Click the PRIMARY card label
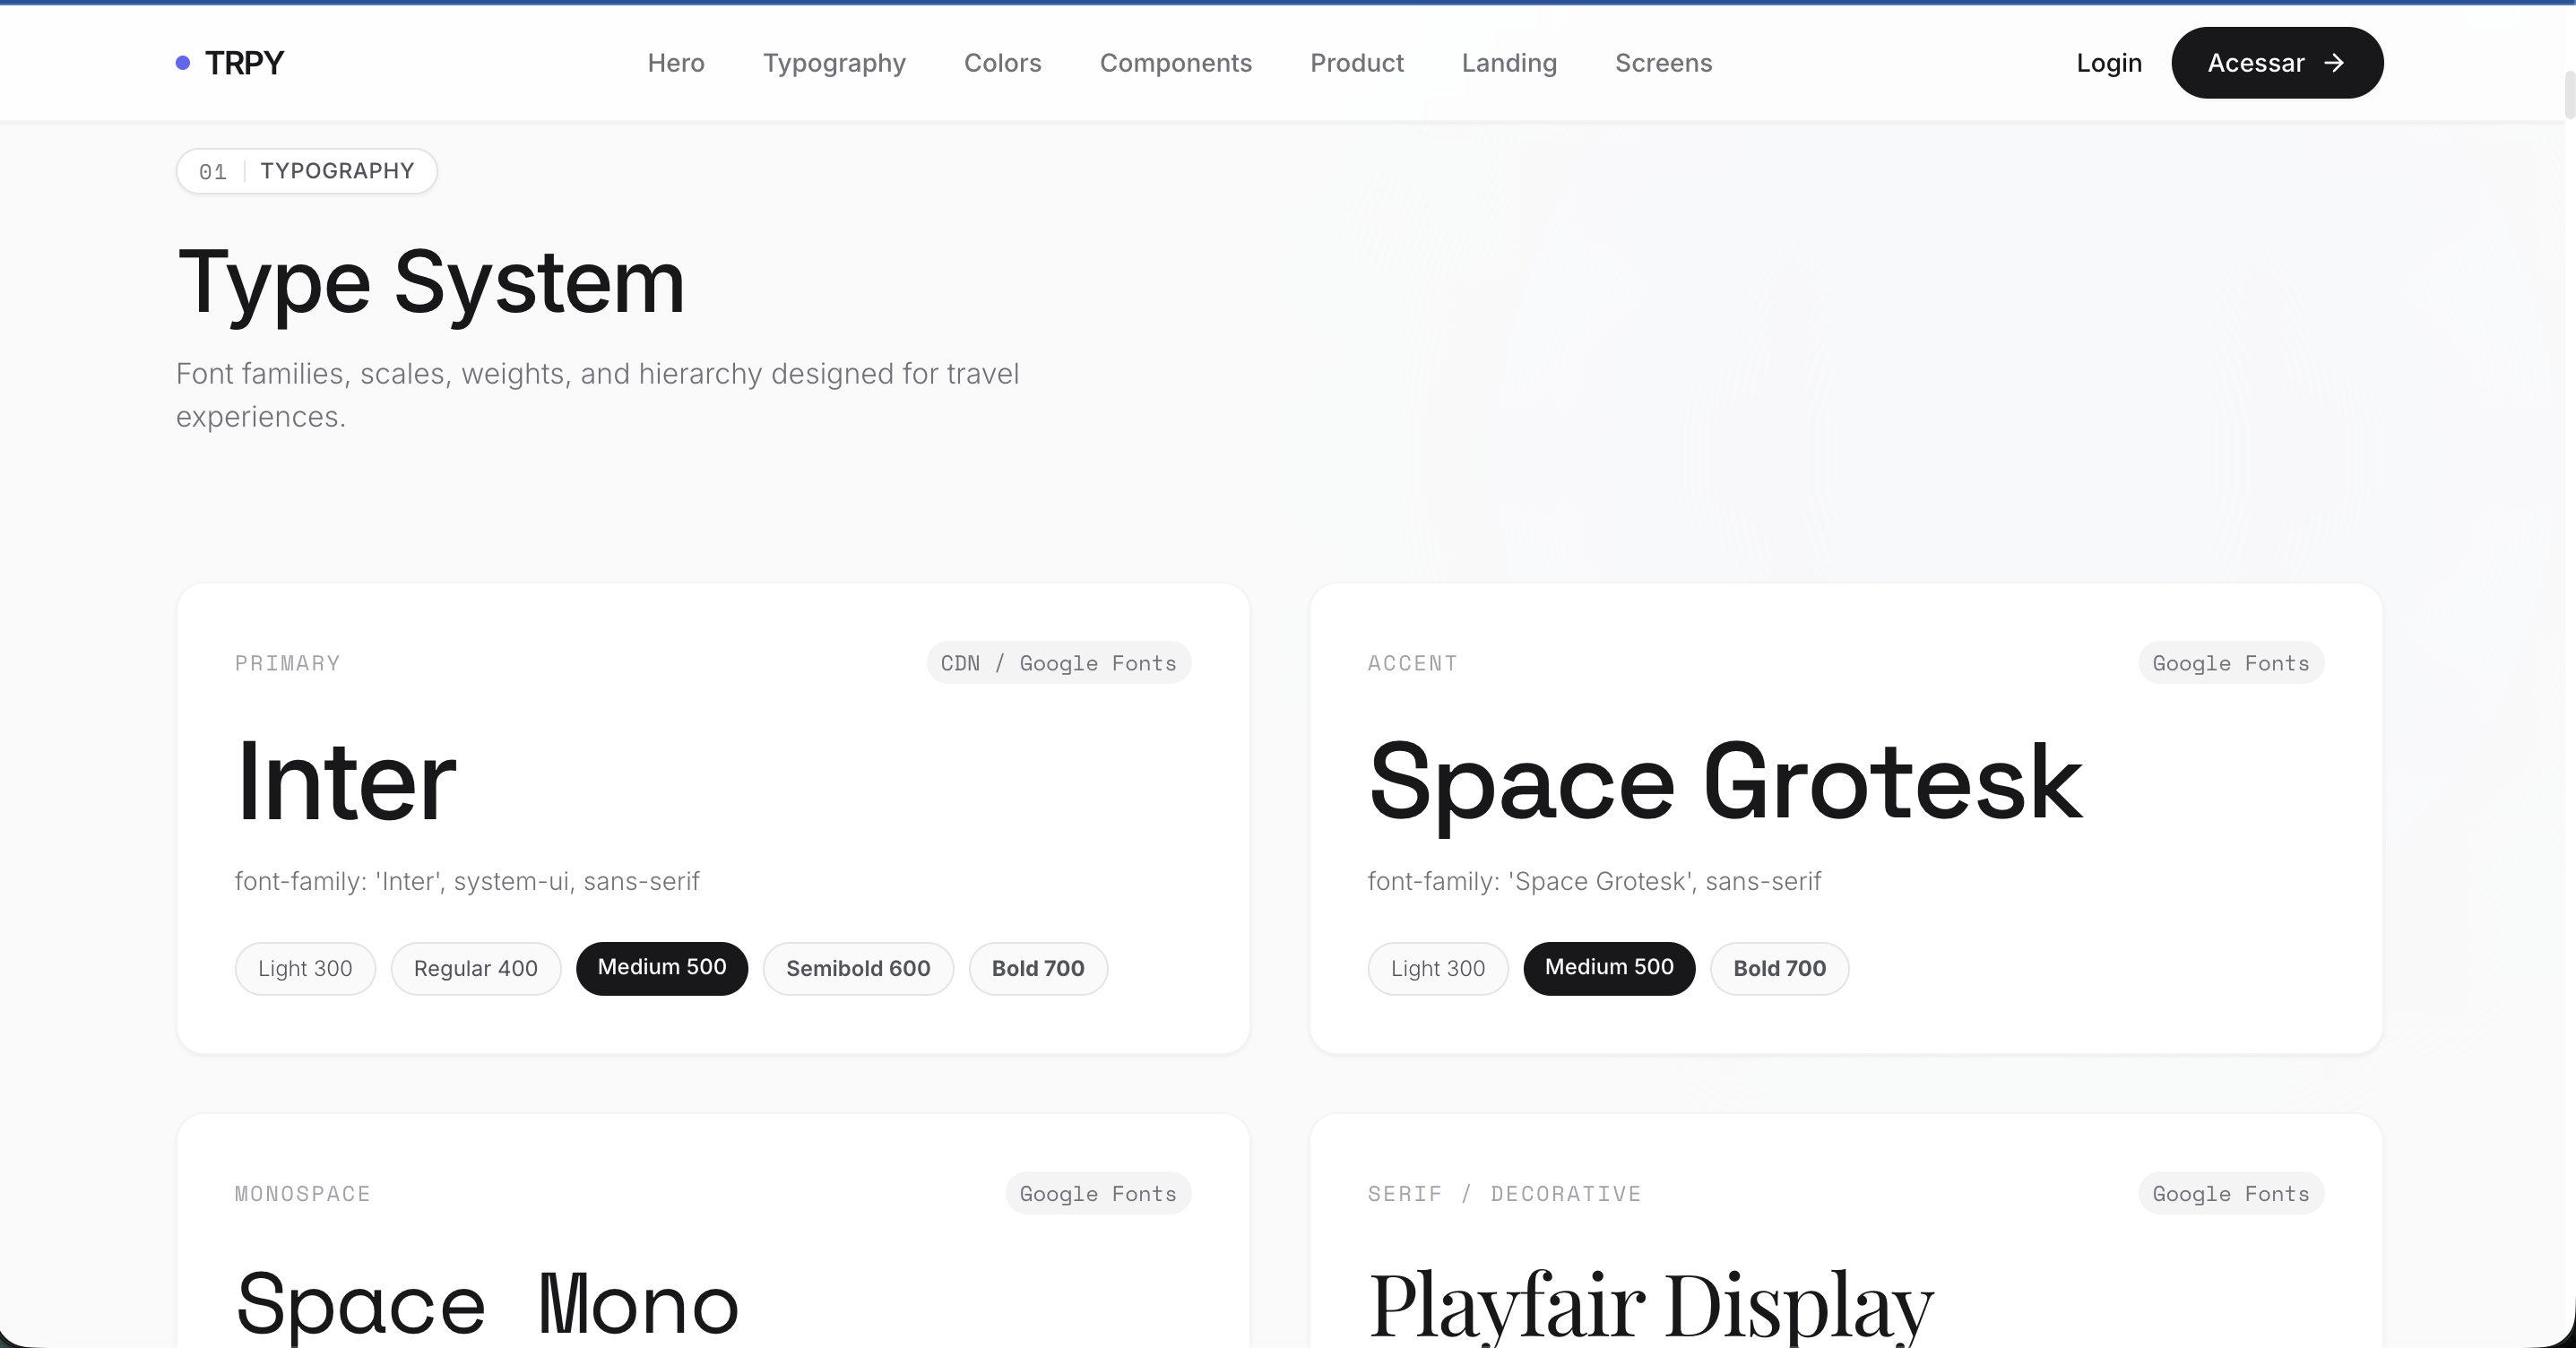The image size is (2576, 1348). click(x=288, y=663)
